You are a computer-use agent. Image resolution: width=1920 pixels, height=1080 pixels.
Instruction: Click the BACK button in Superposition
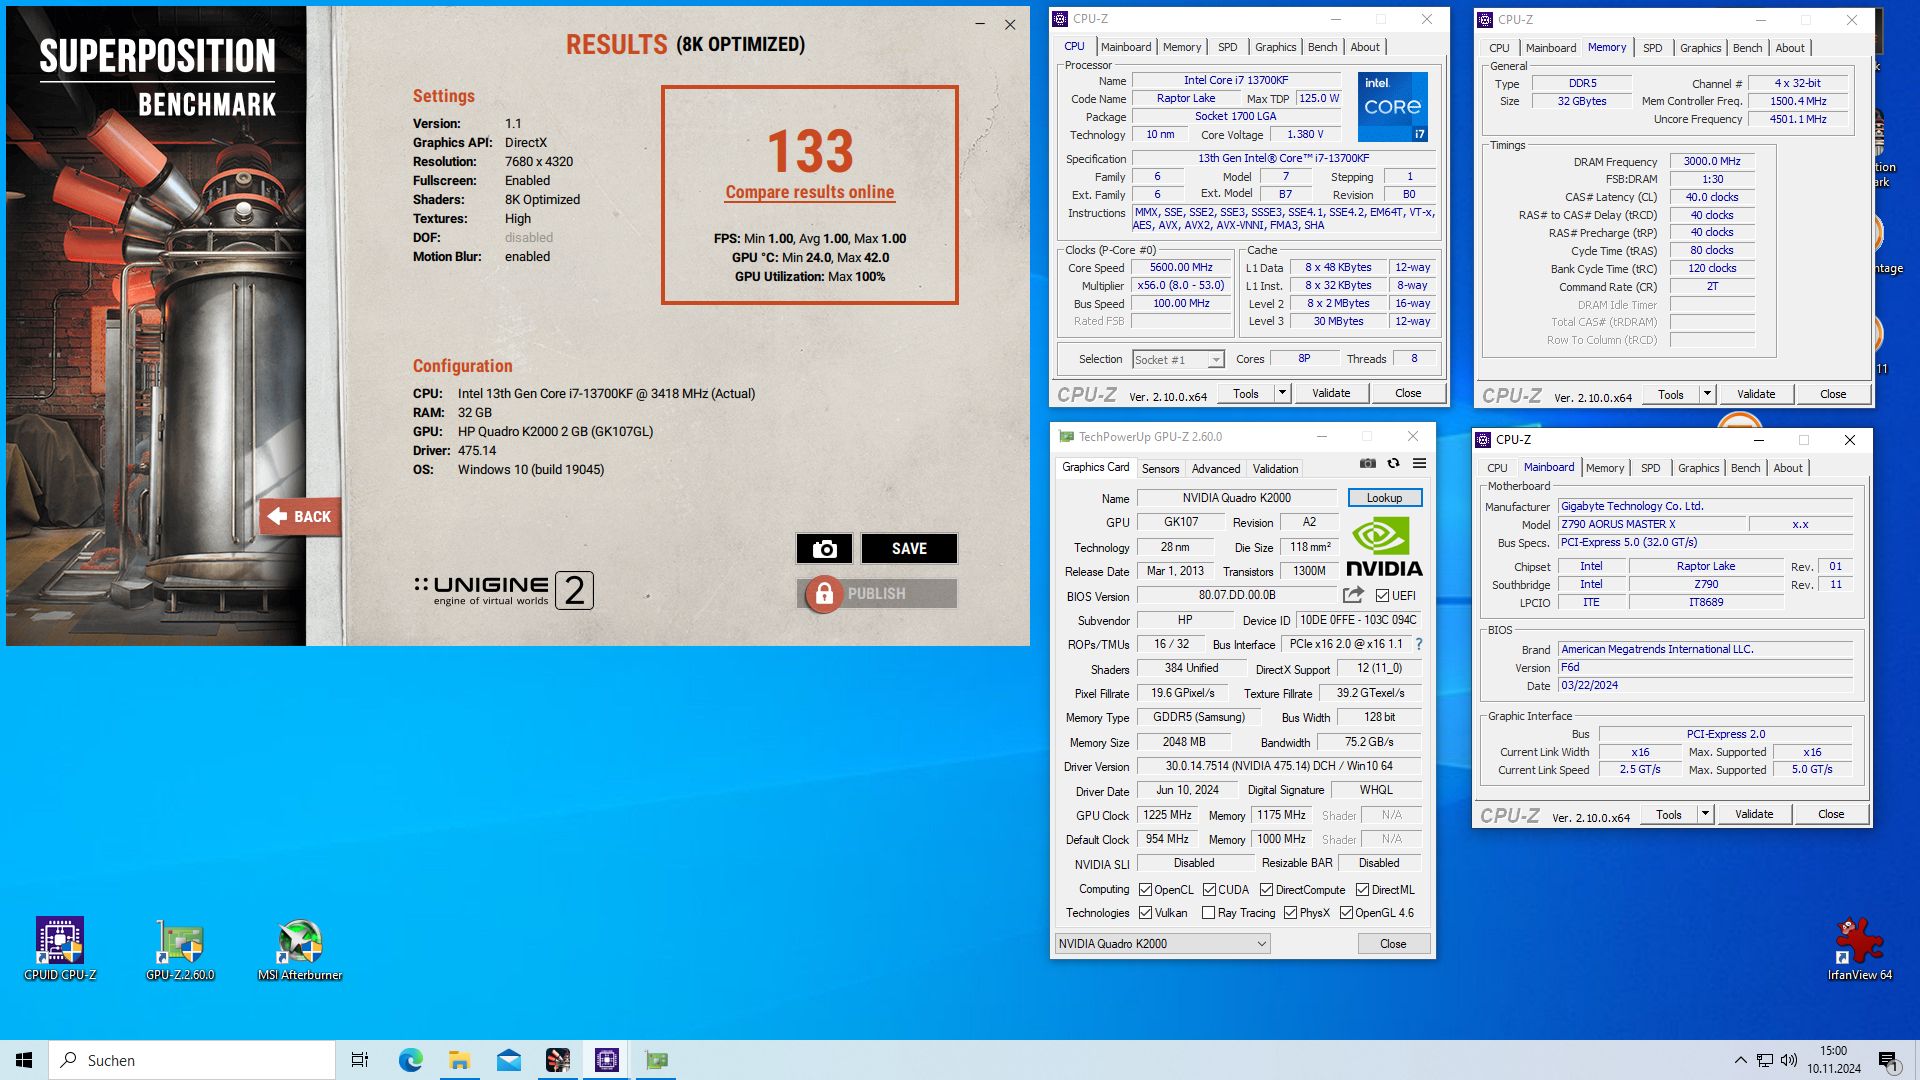pos(300,516)
